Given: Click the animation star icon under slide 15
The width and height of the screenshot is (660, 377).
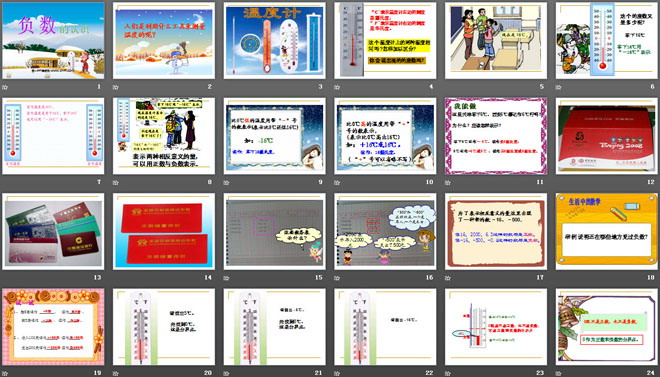Looking at the screenshot, I should pyautogui.click(x=226, y=278).
